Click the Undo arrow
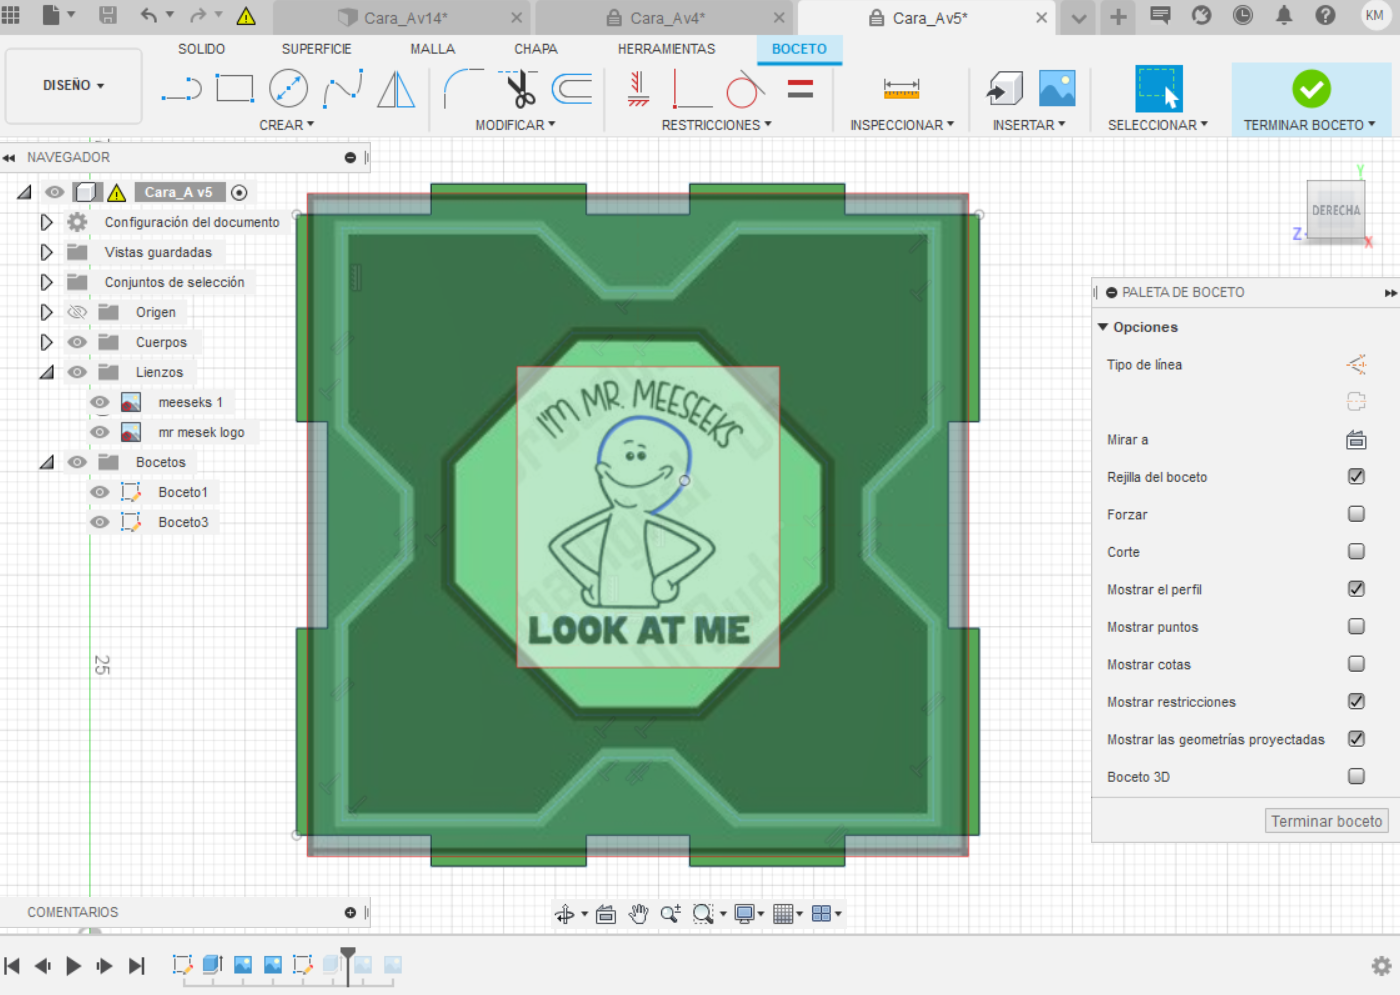1400x995 pixels. pyautogui.click(x=149, y=15)
